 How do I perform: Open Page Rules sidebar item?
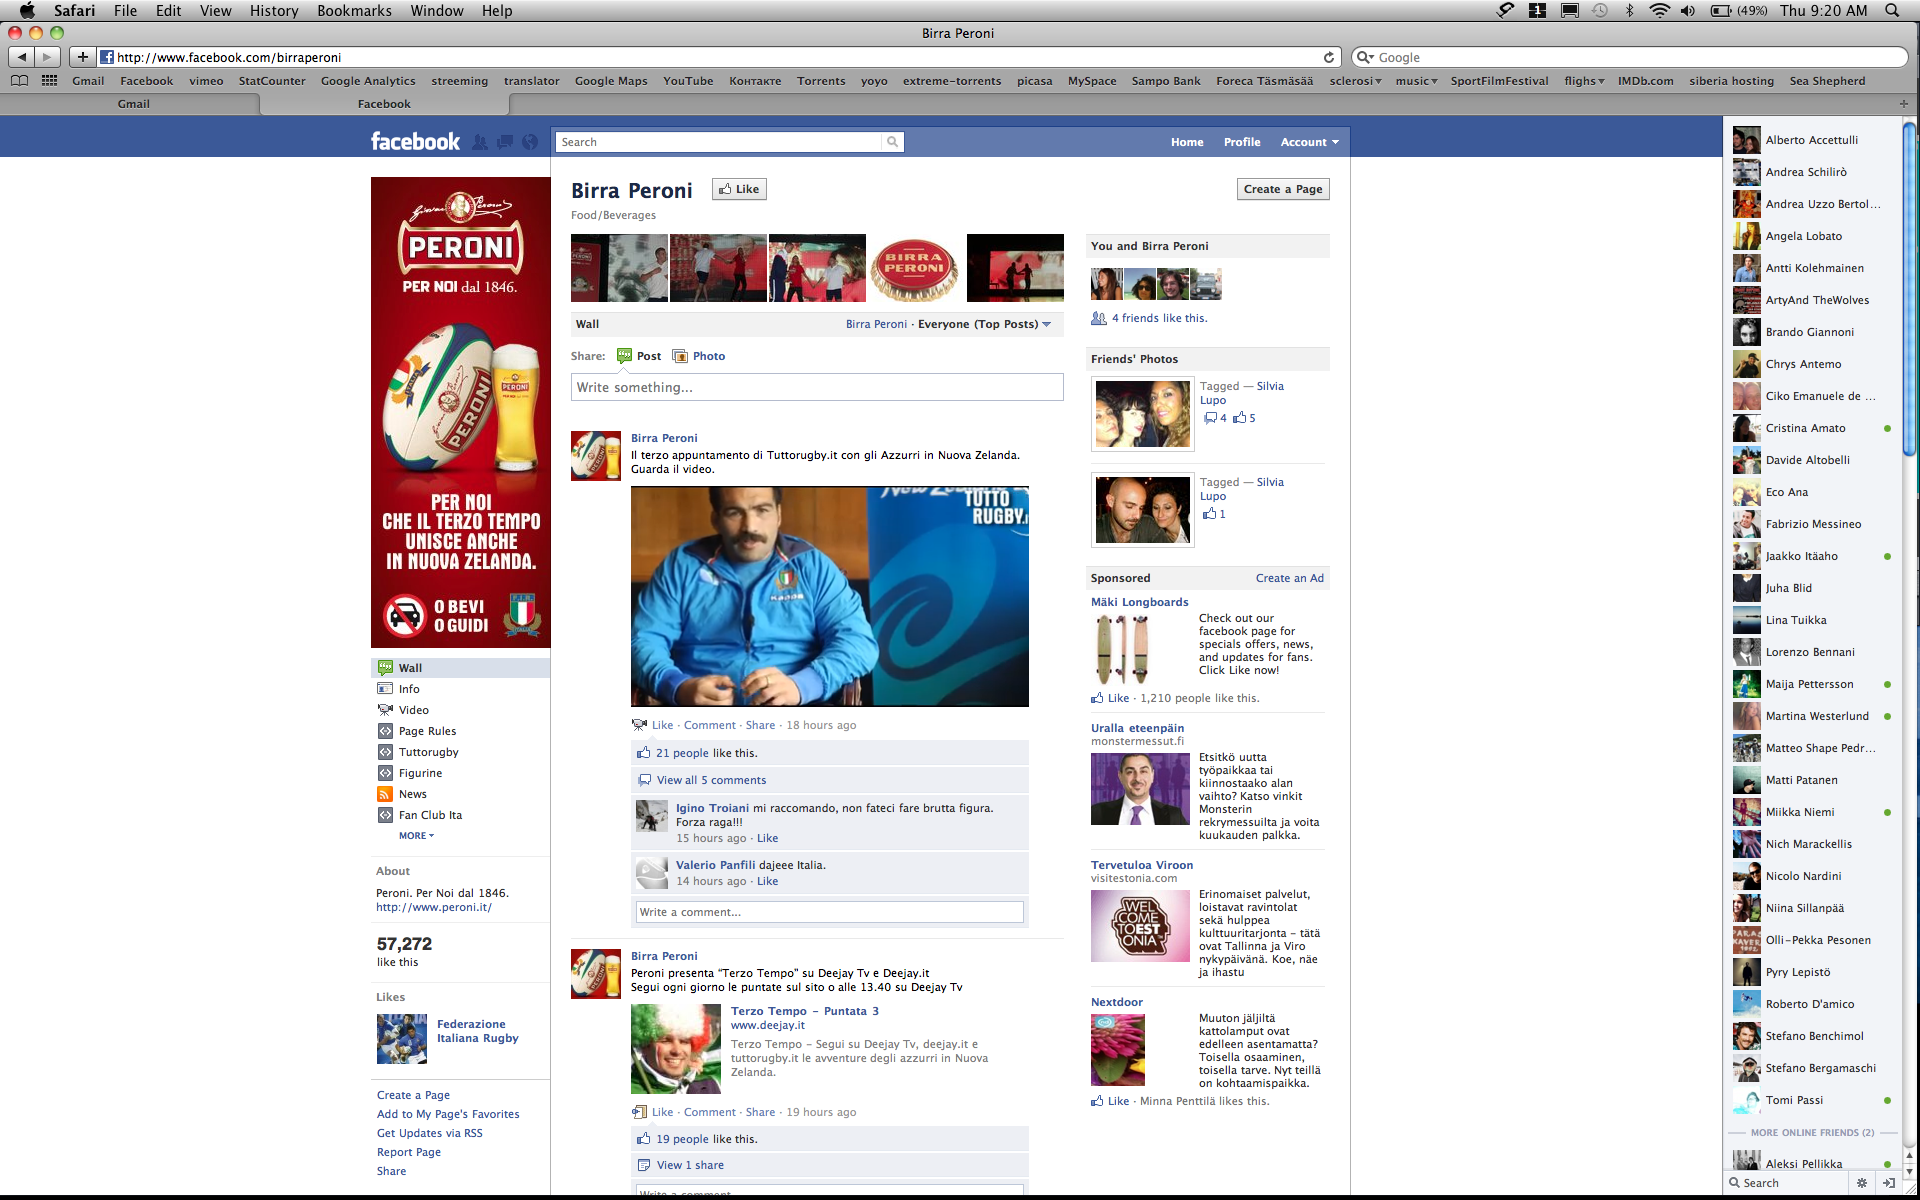(427, 731)
